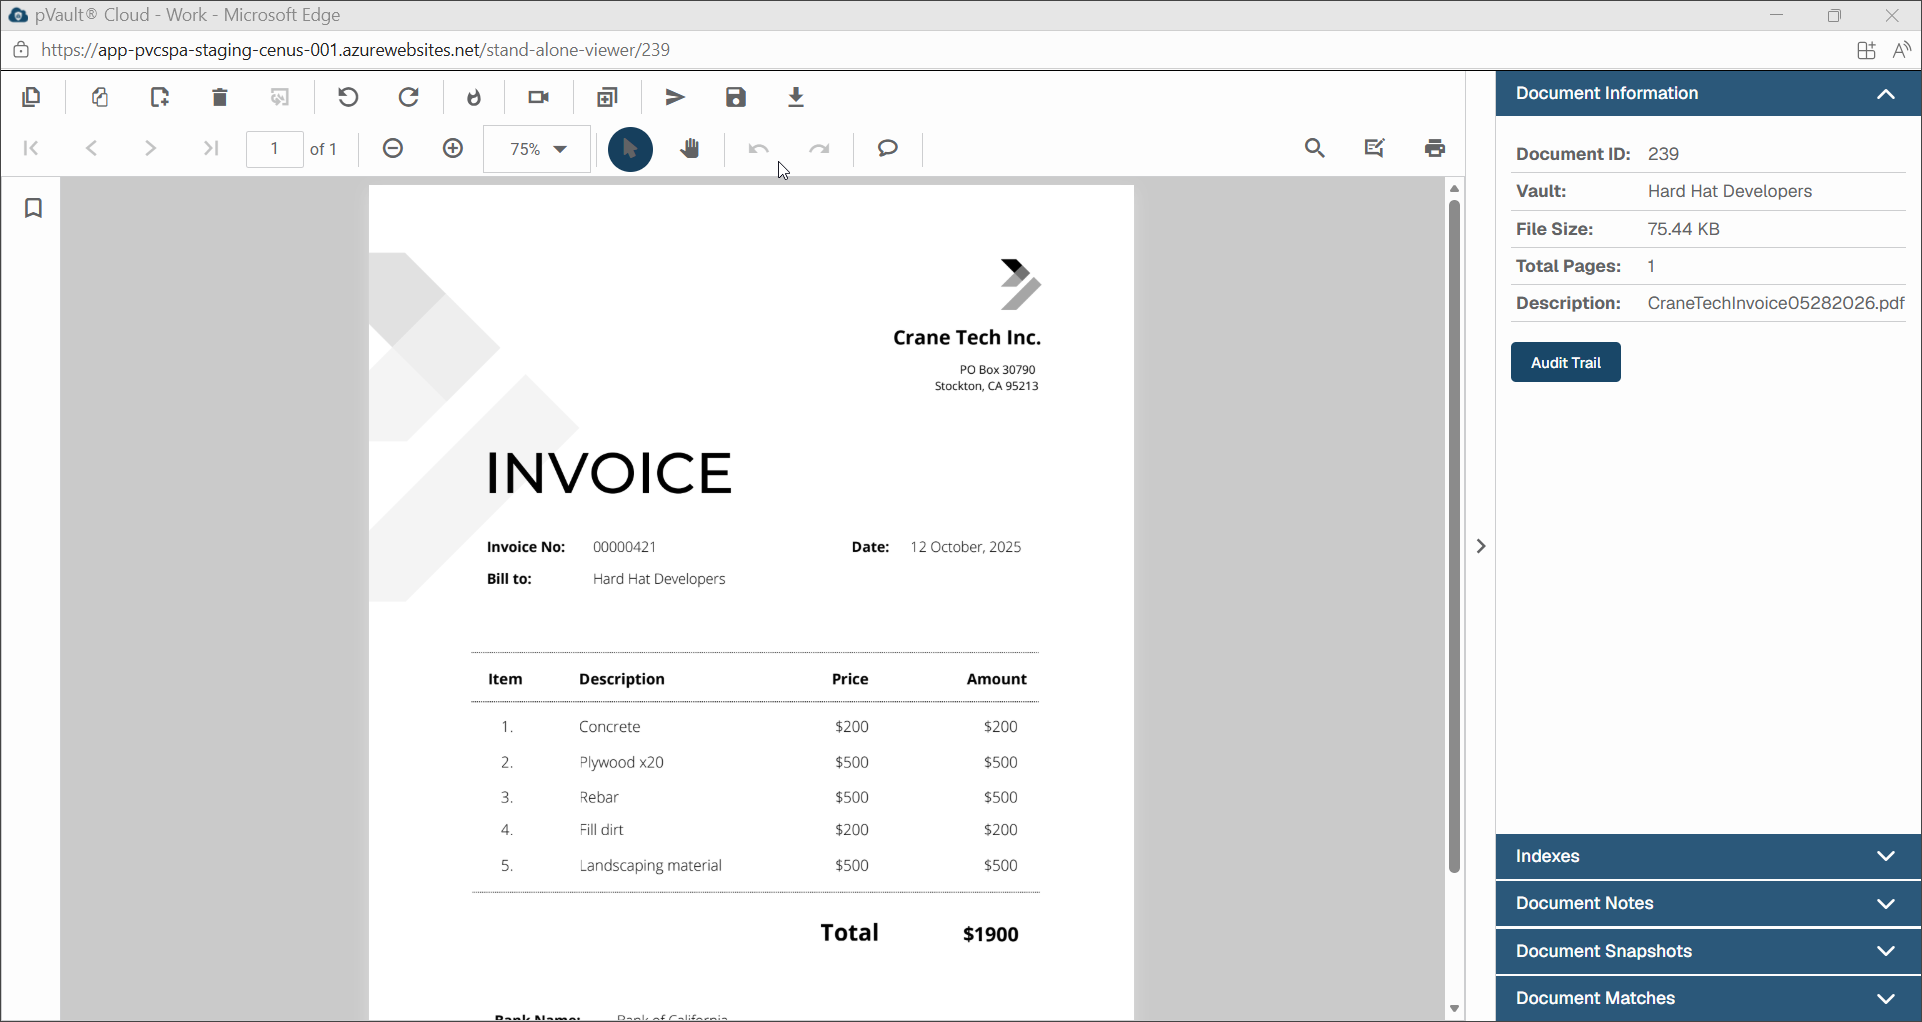Click the Rebar item description
1922x1022 pixels.
pos(599,797)
